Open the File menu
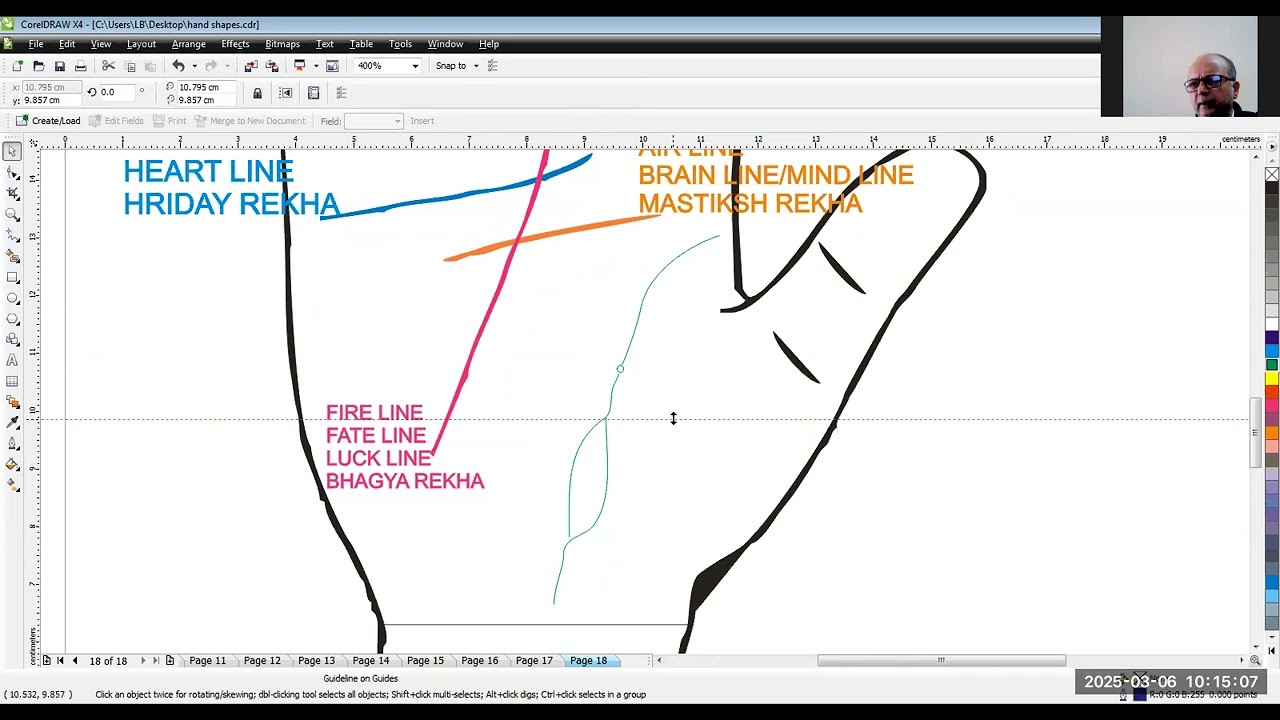This screenshot has width=1280, height=720. (x=36, y=44)
